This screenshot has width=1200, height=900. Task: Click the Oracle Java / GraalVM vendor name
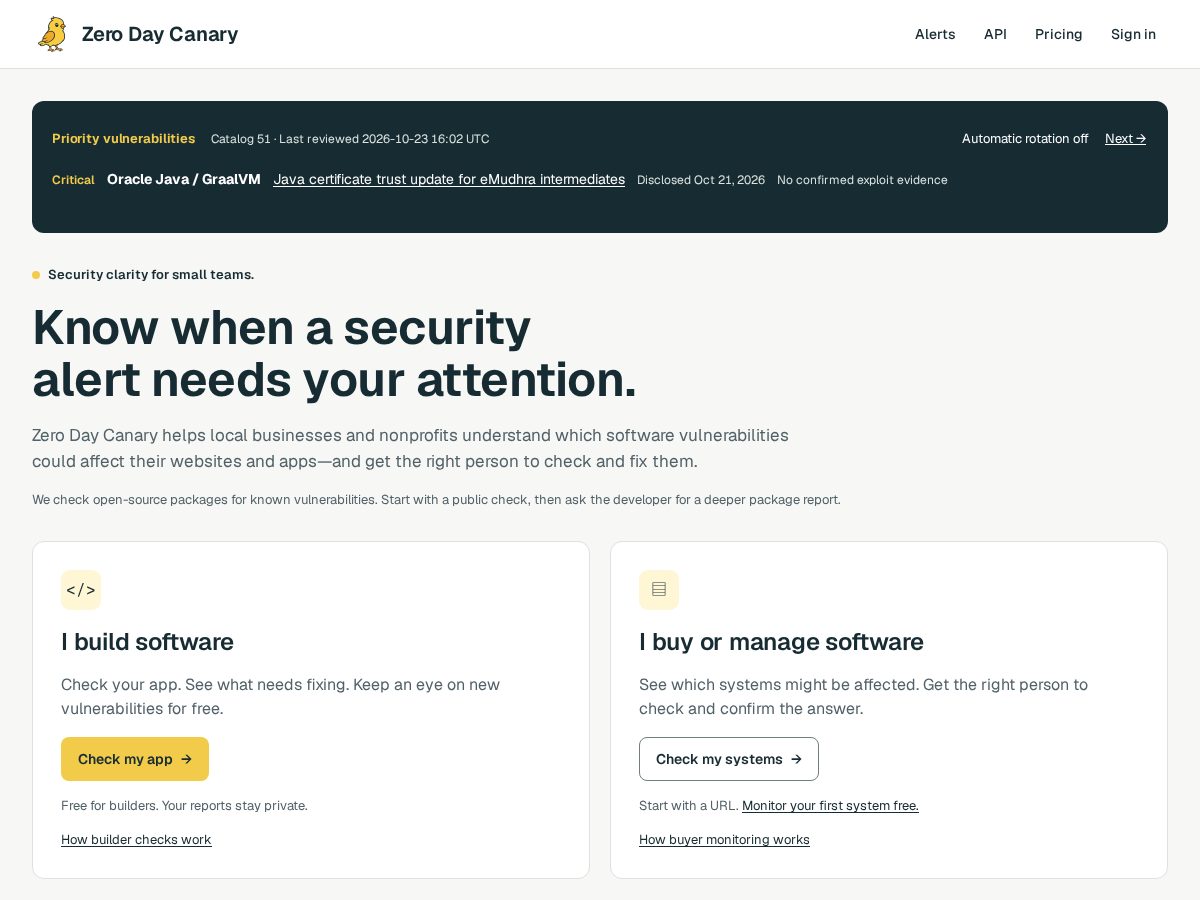pos(184,180)
